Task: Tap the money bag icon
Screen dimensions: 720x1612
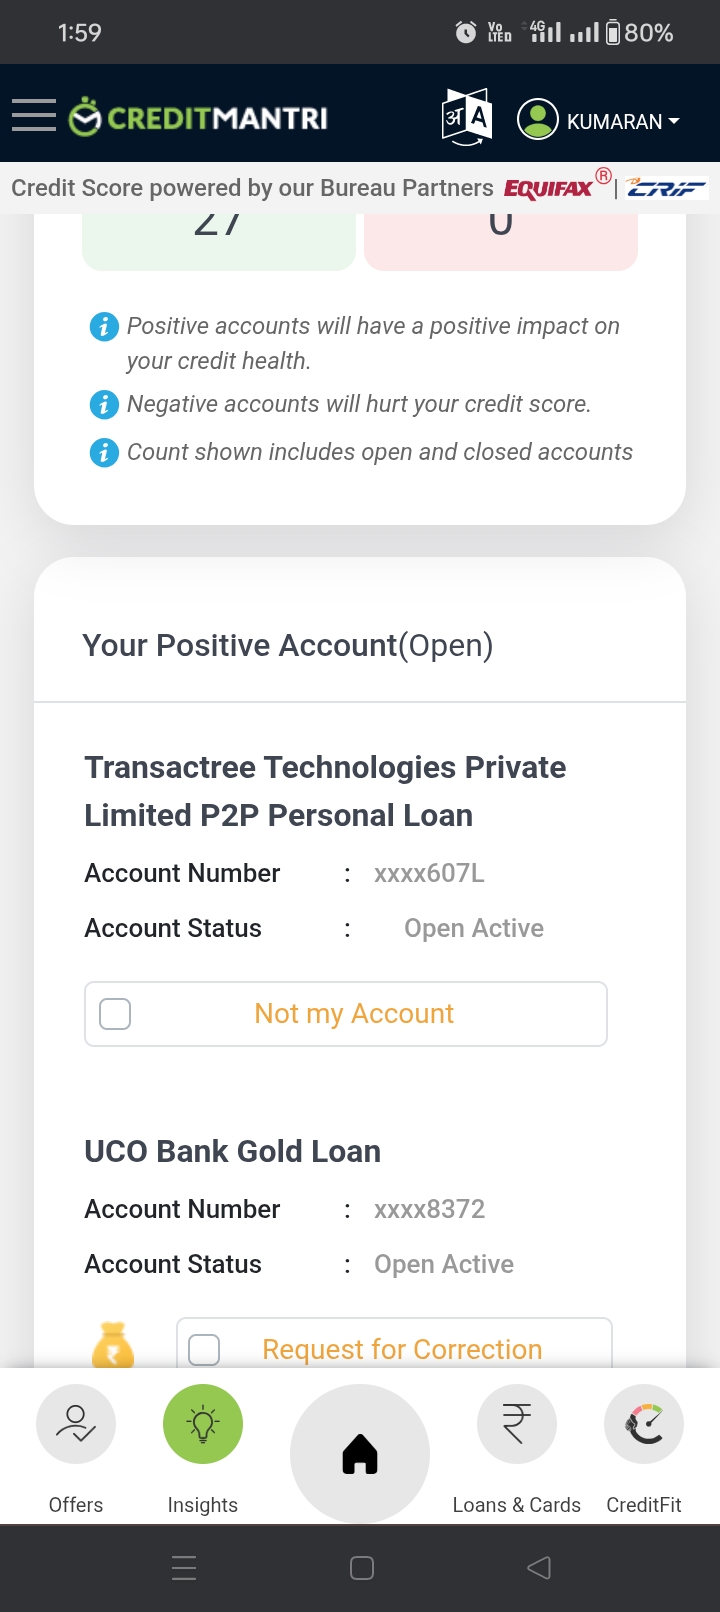Action: coord(113,1345)
